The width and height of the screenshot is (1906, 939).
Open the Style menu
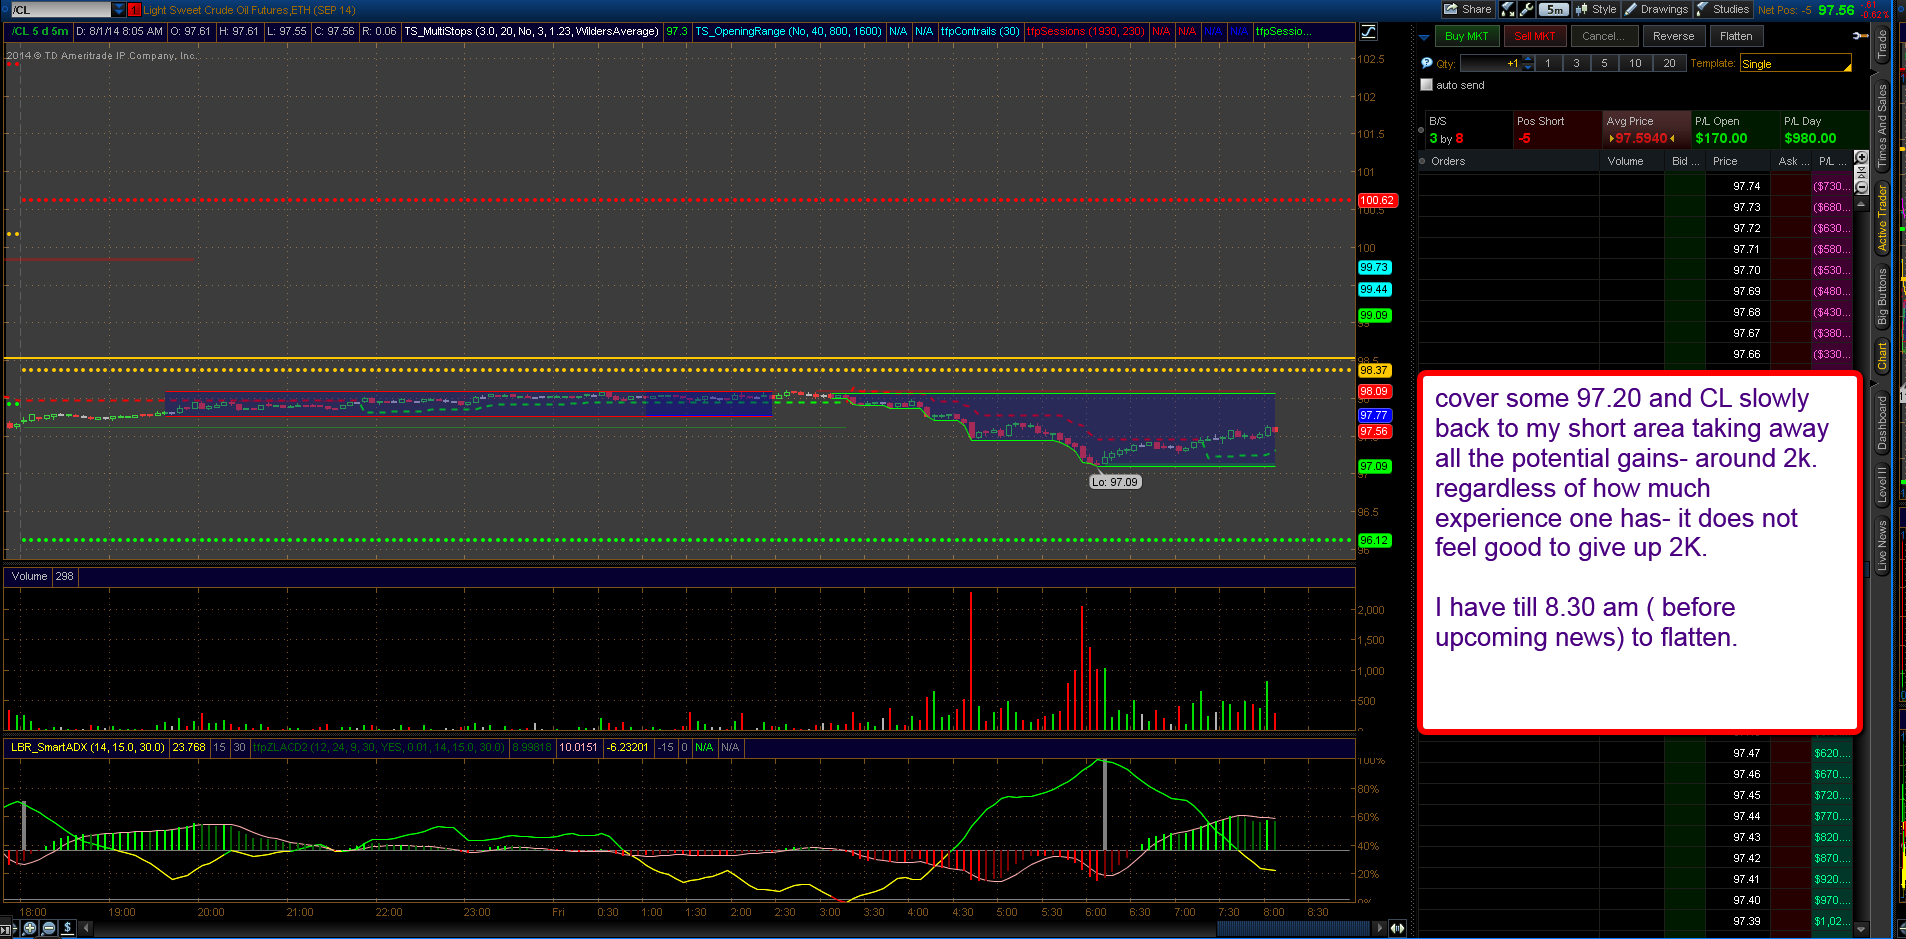point(1596,9)
